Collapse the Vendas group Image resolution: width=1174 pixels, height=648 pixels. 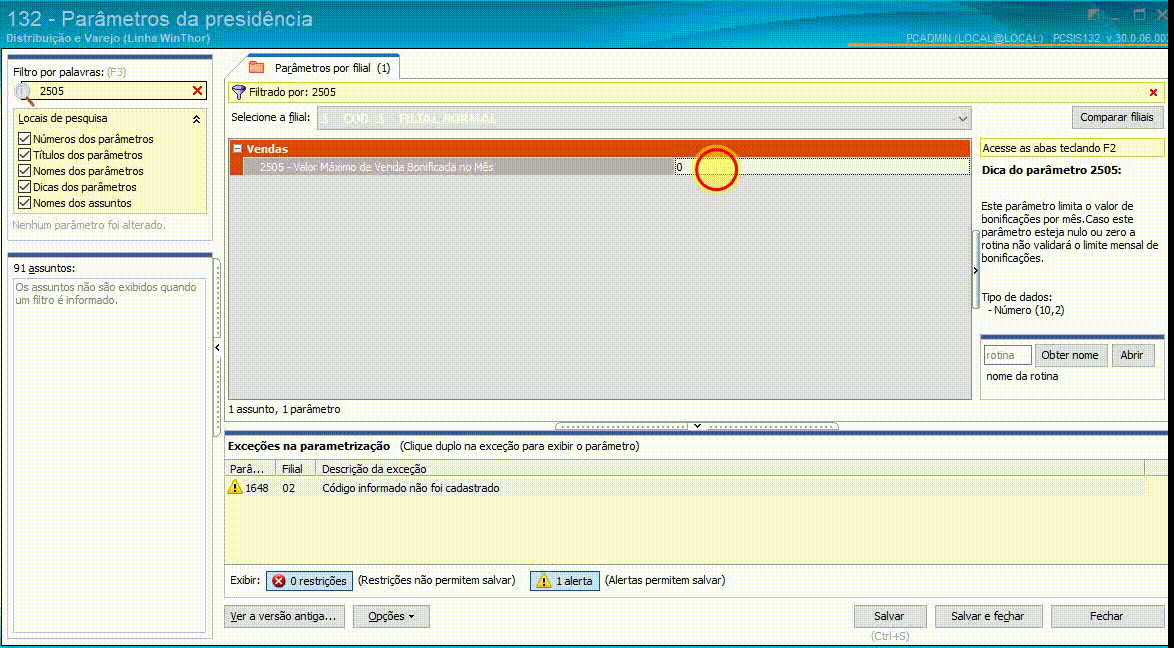[x=237, y=149]
